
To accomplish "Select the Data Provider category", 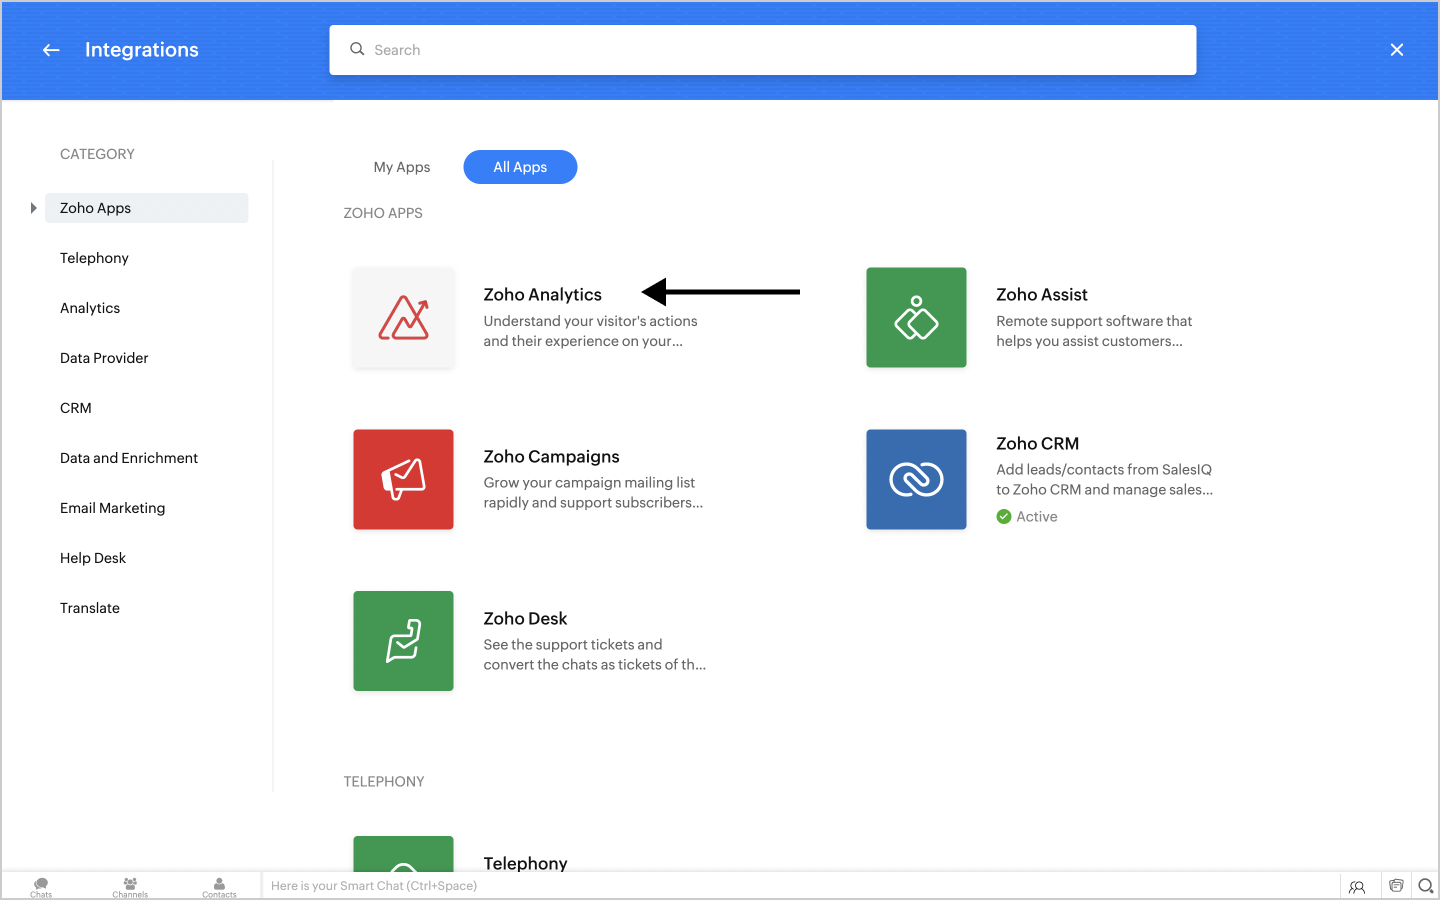I will (x=104, y=358).
